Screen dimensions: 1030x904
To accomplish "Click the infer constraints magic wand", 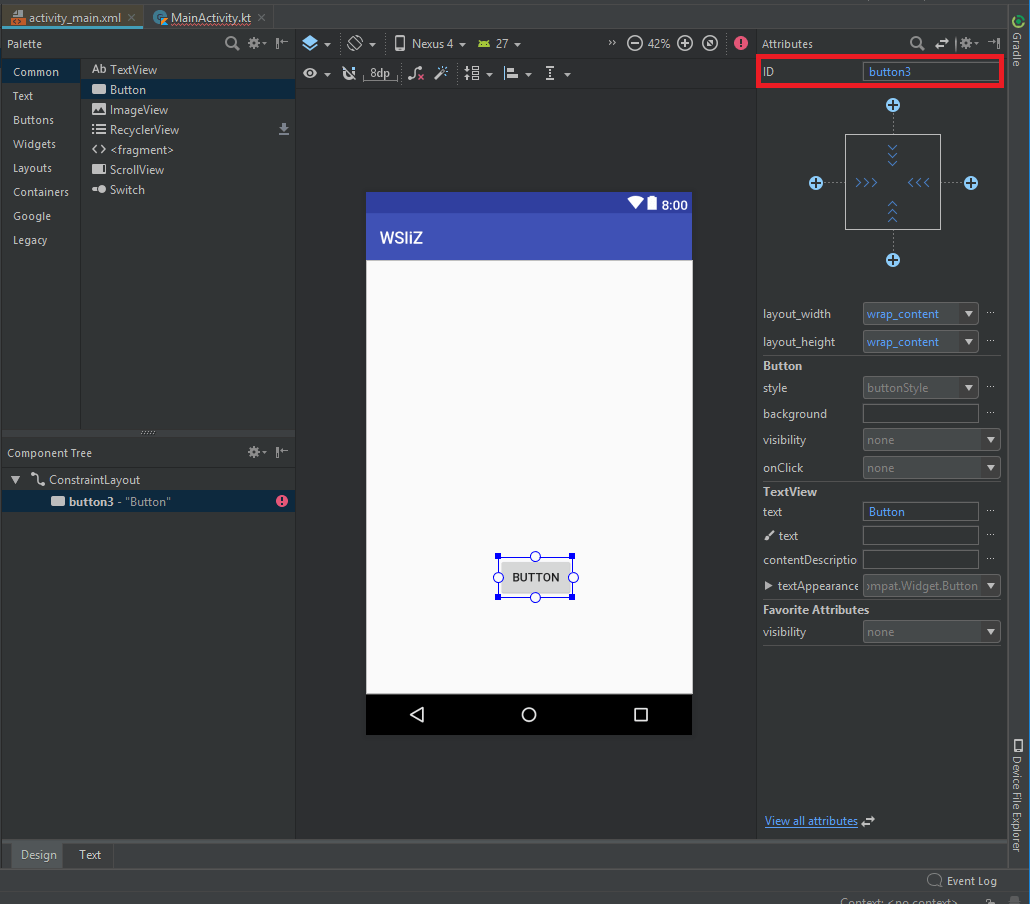I will pyautogui.click(x=442, y=73).
